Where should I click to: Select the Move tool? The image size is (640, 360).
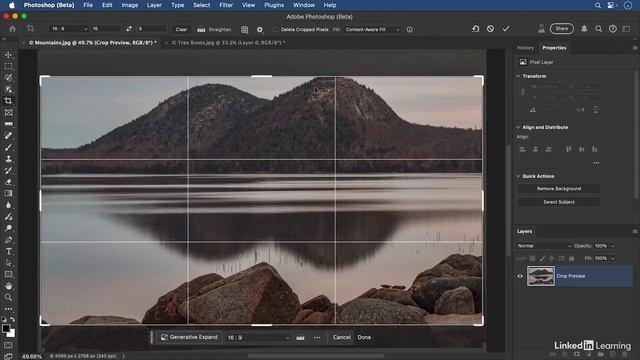click(8, 55)
